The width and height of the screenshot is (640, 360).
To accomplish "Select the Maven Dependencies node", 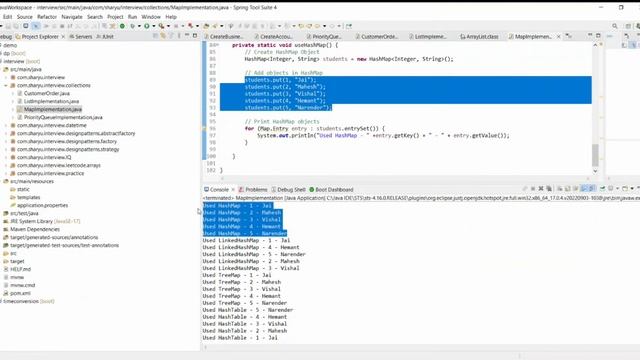I will click(35, 229).
